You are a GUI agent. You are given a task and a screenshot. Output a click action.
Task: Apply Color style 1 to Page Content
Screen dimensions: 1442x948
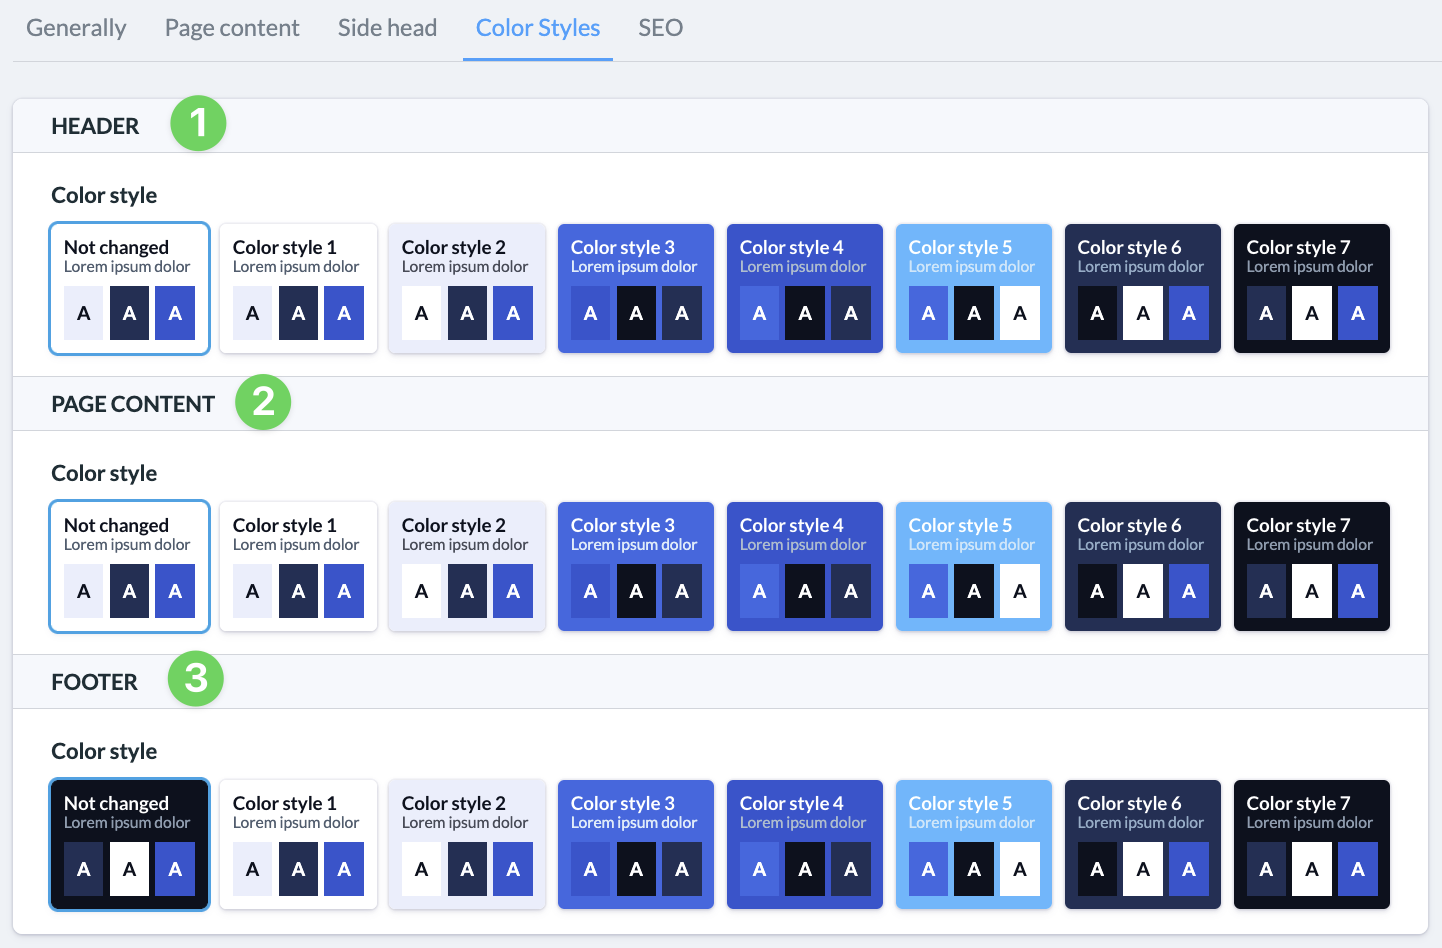click(298, 566)
